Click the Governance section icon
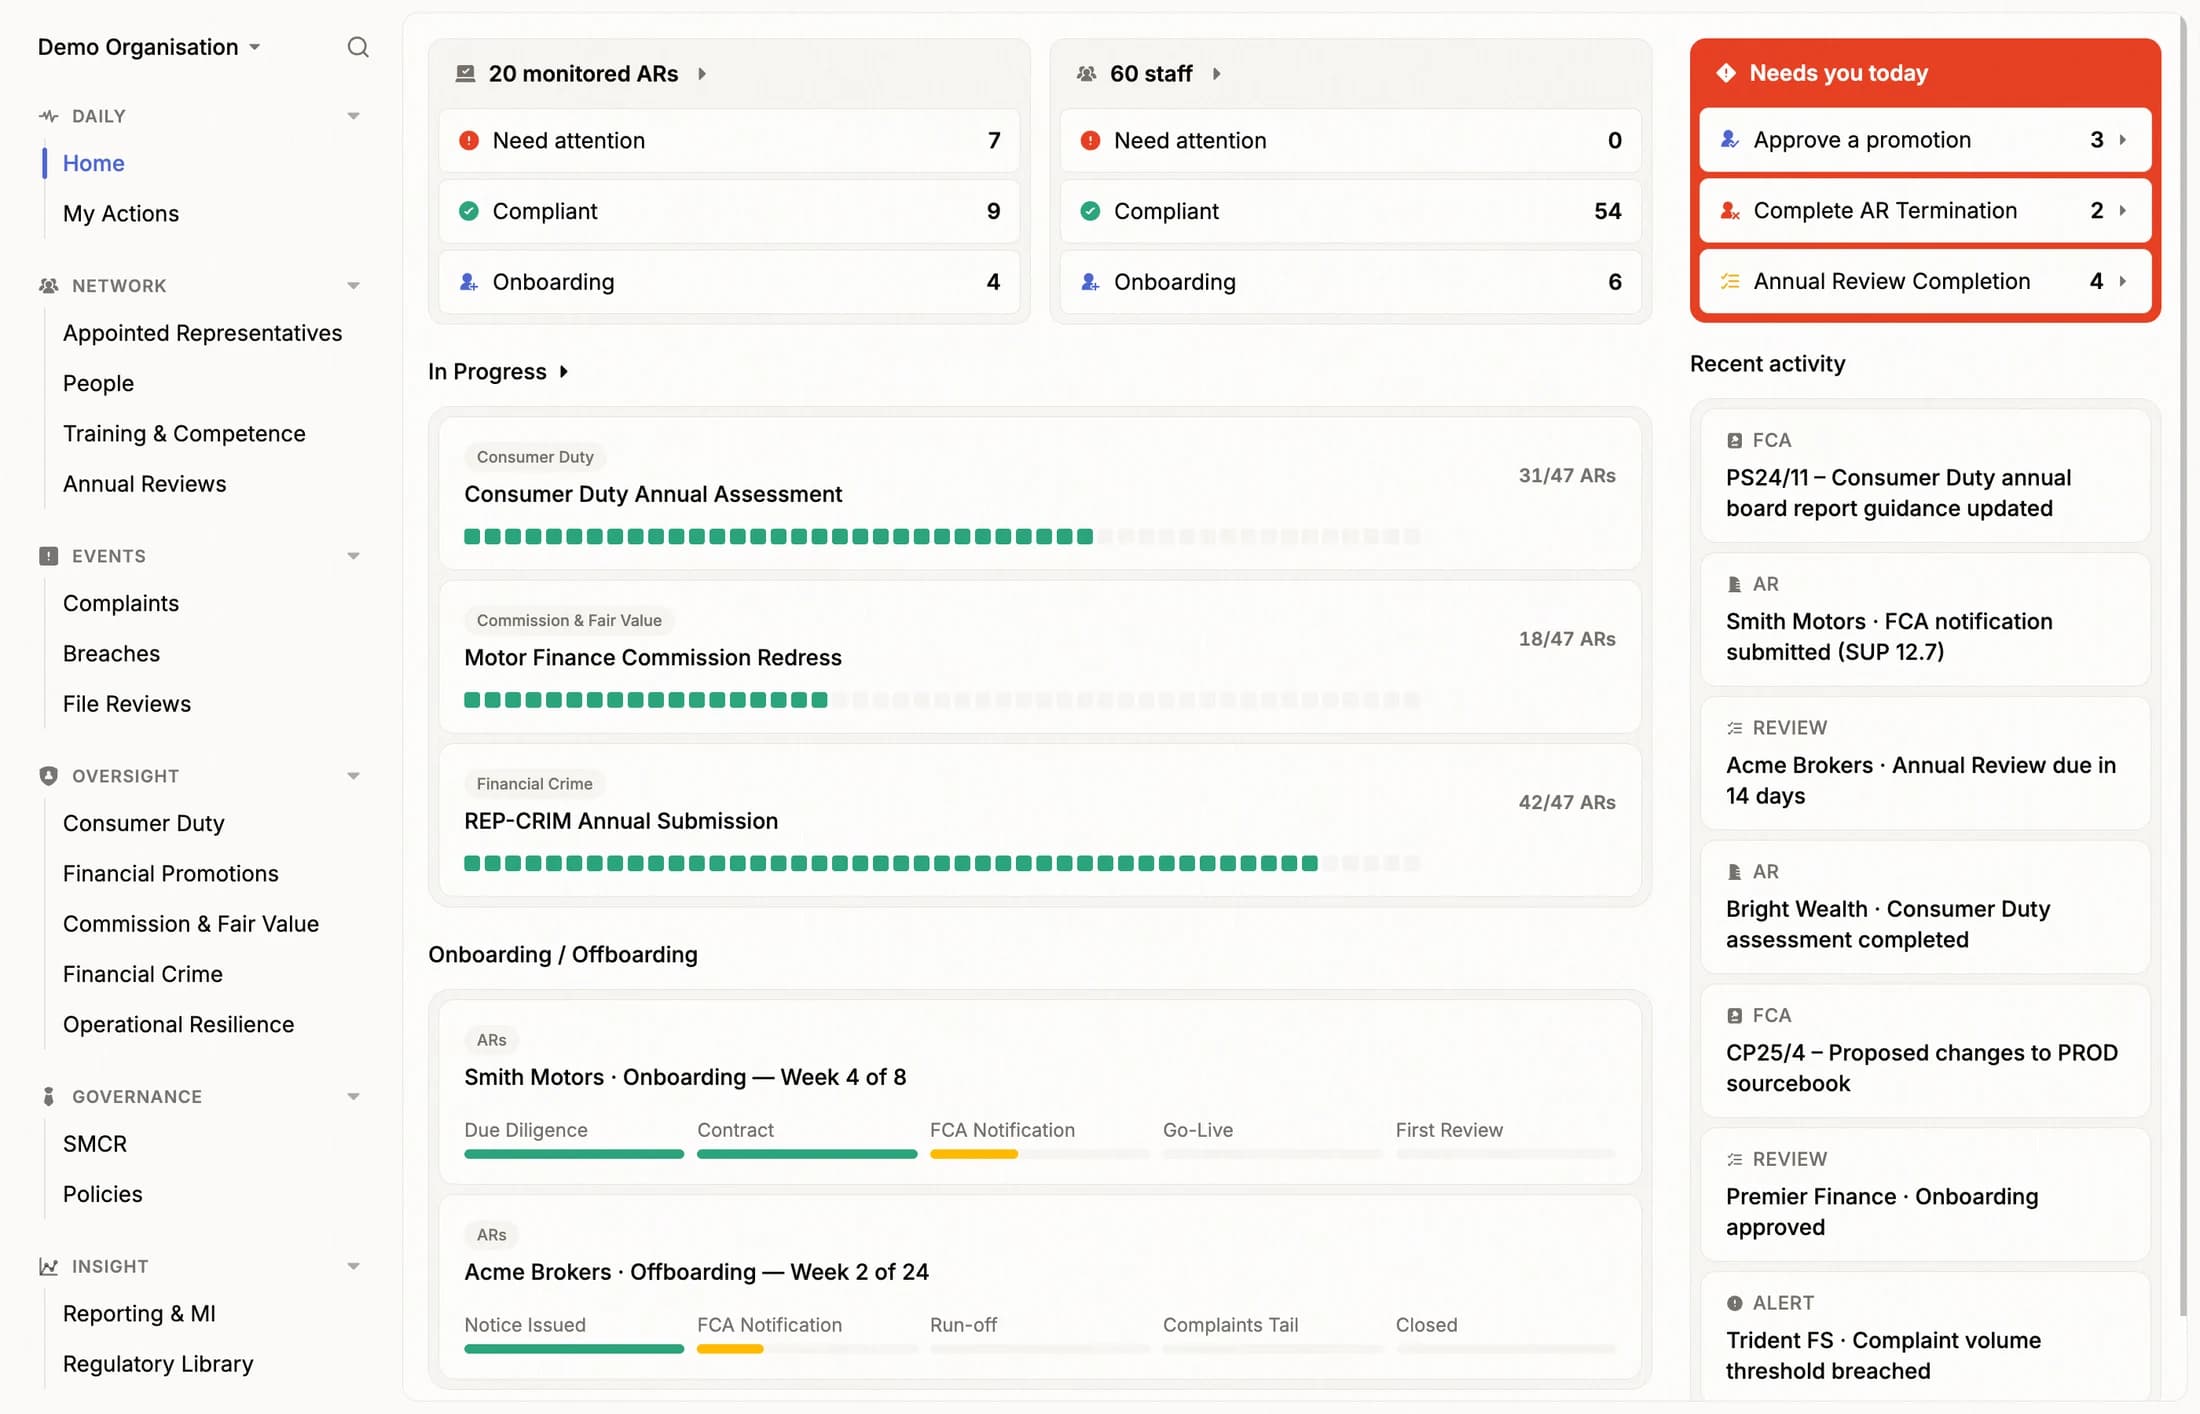The image size is (2200, 1414). coord(48,1097)
